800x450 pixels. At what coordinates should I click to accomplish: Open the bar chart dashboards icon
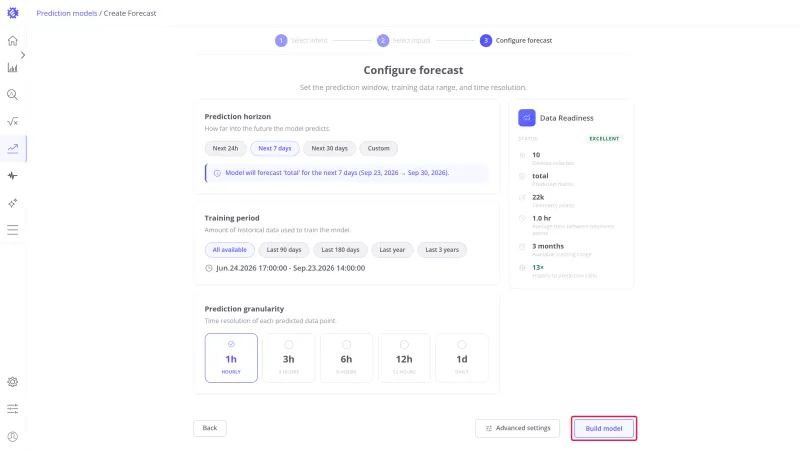pyautogui.click(x=13, y=67)
